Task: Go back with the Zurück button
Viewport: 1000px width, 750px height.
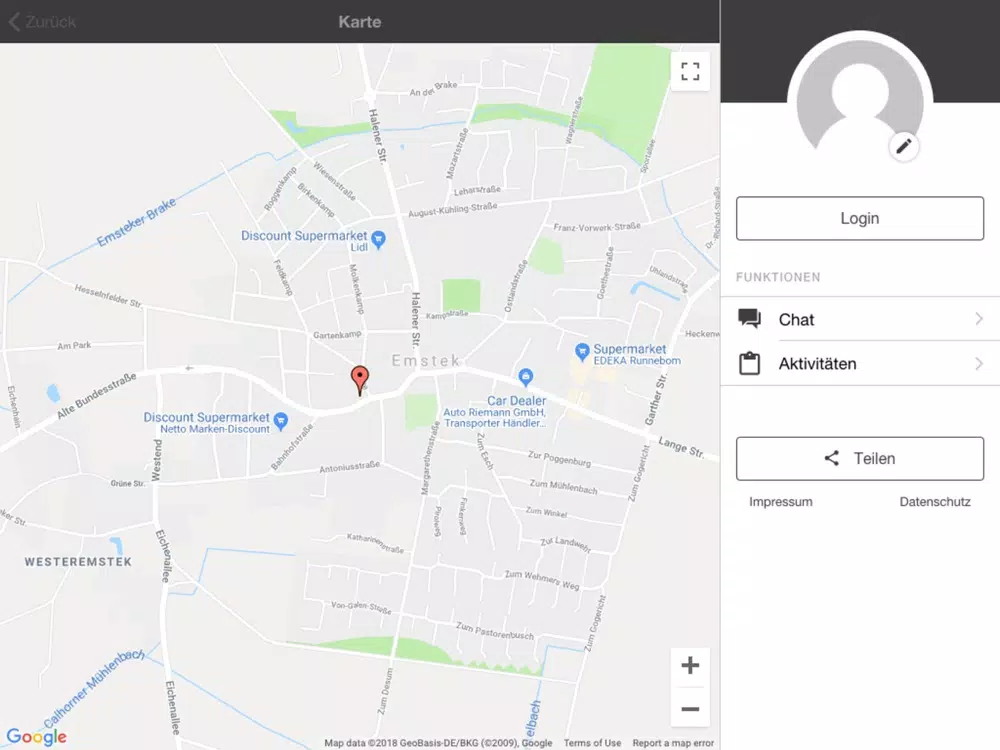Action: click(42, 22)
